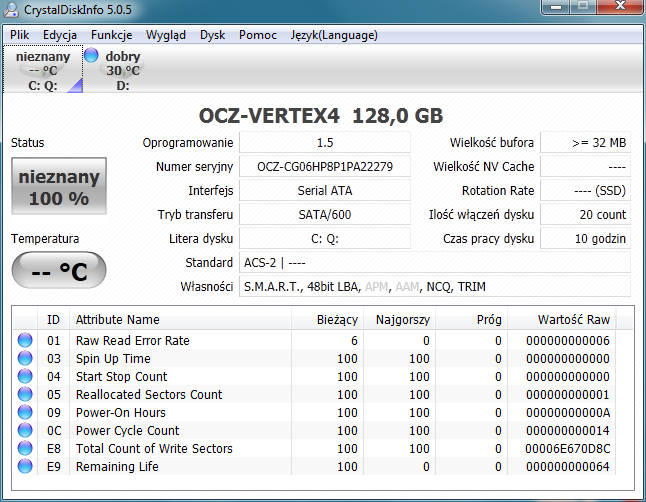Click status orb for Spin Up Time

tap(25, 358)
